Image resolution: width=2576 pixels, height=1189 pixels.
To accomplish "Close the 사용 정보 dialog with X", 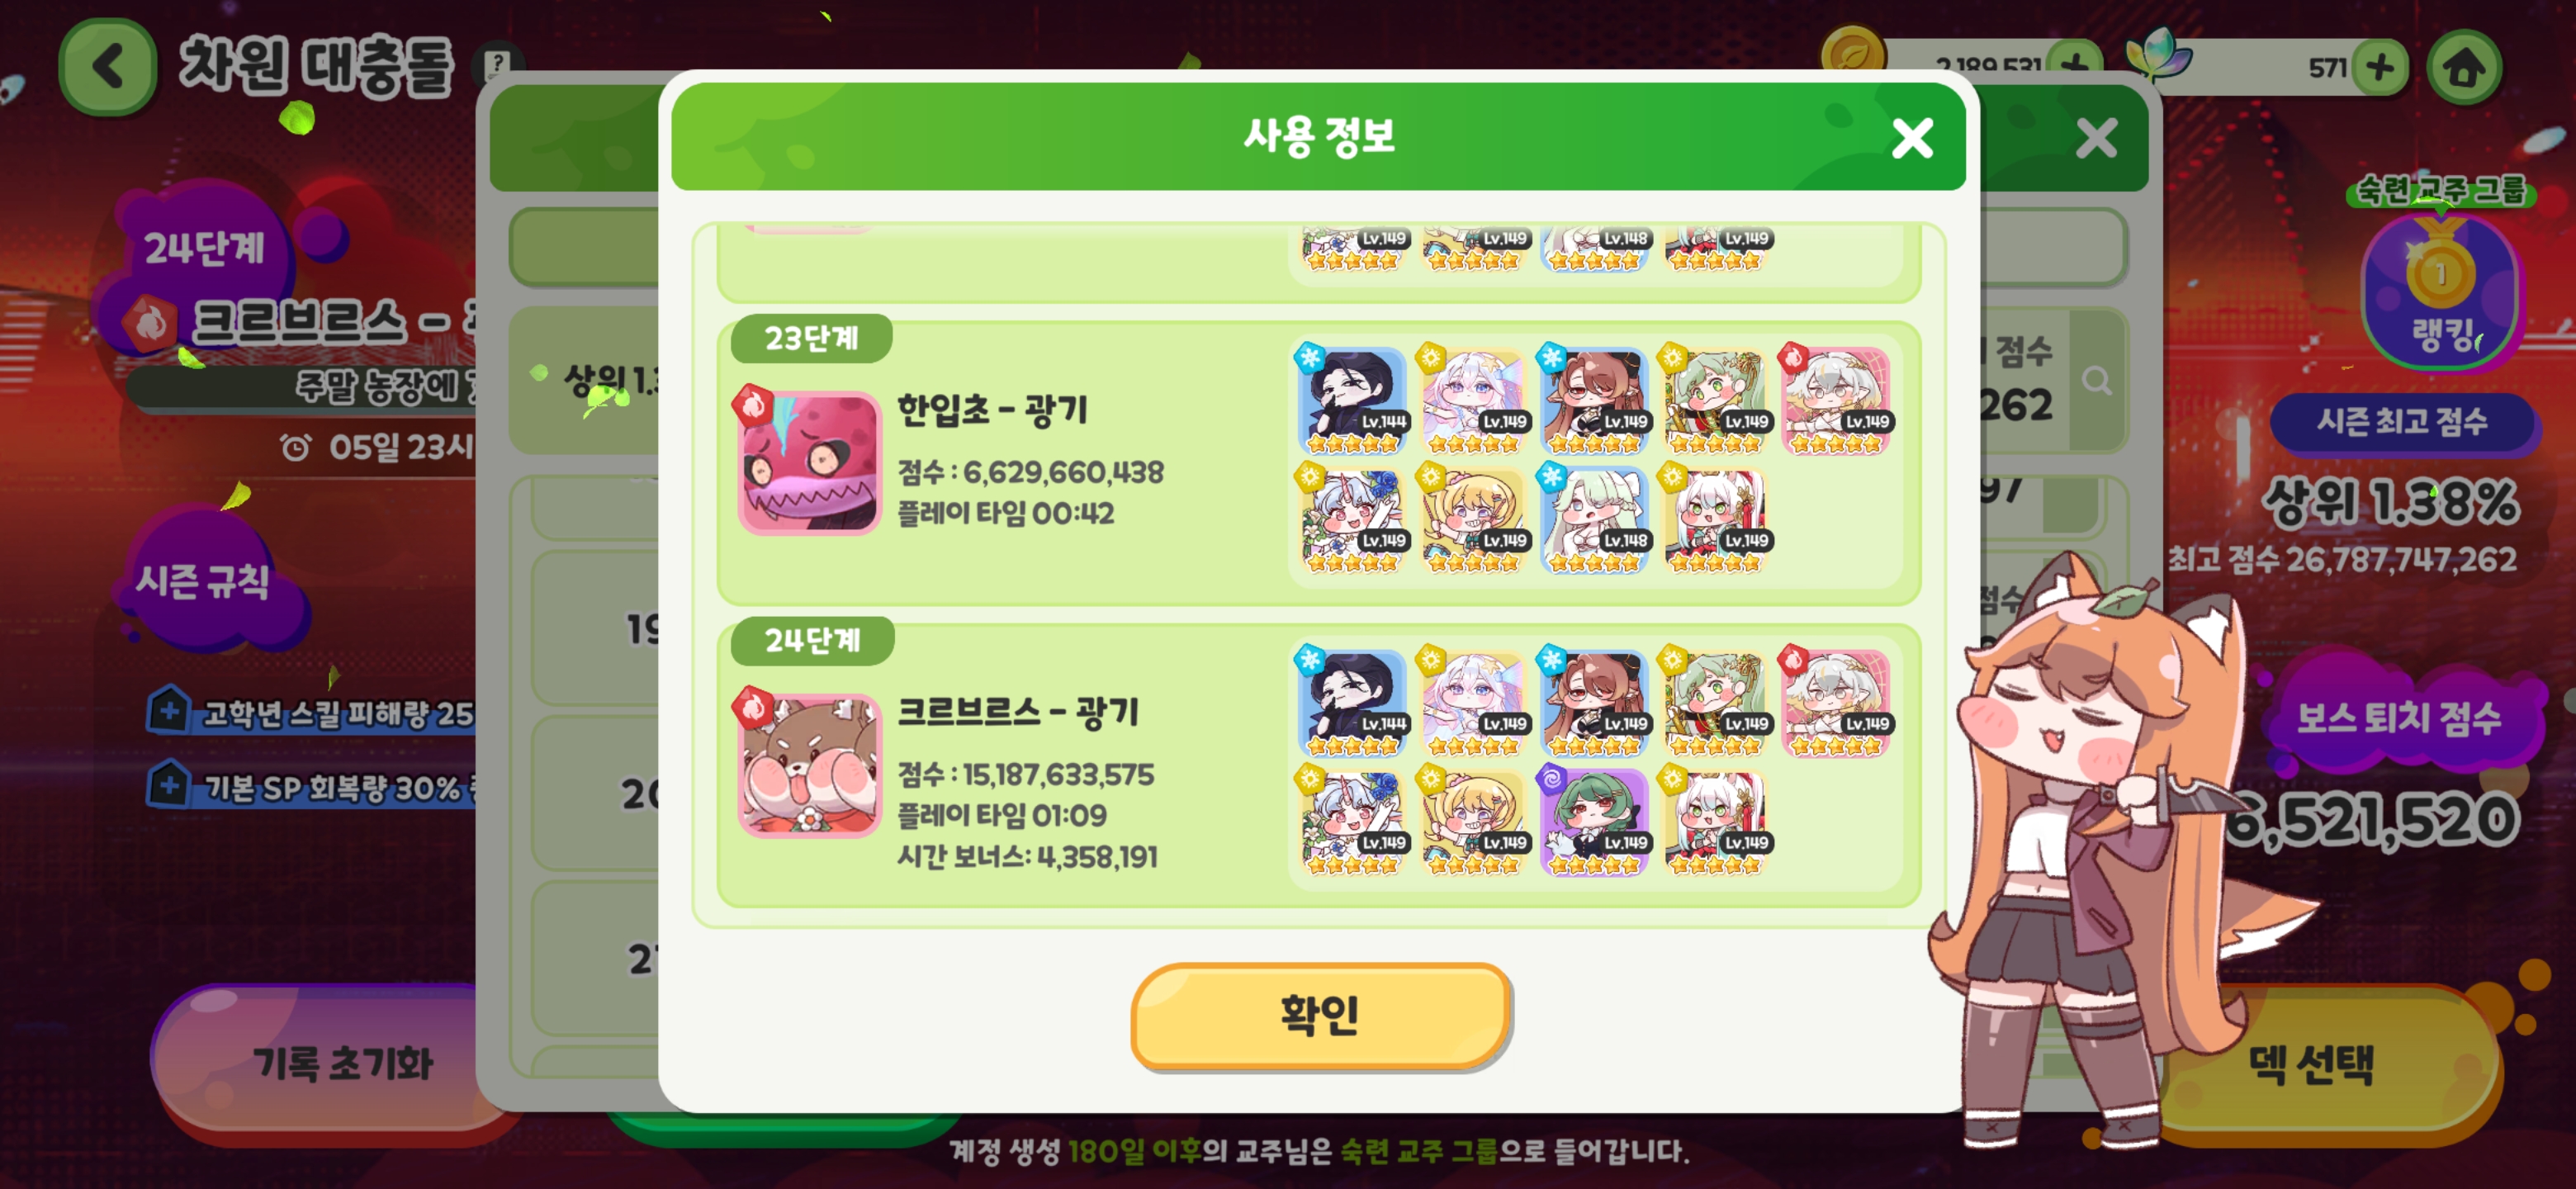I will coord(1911,138).
